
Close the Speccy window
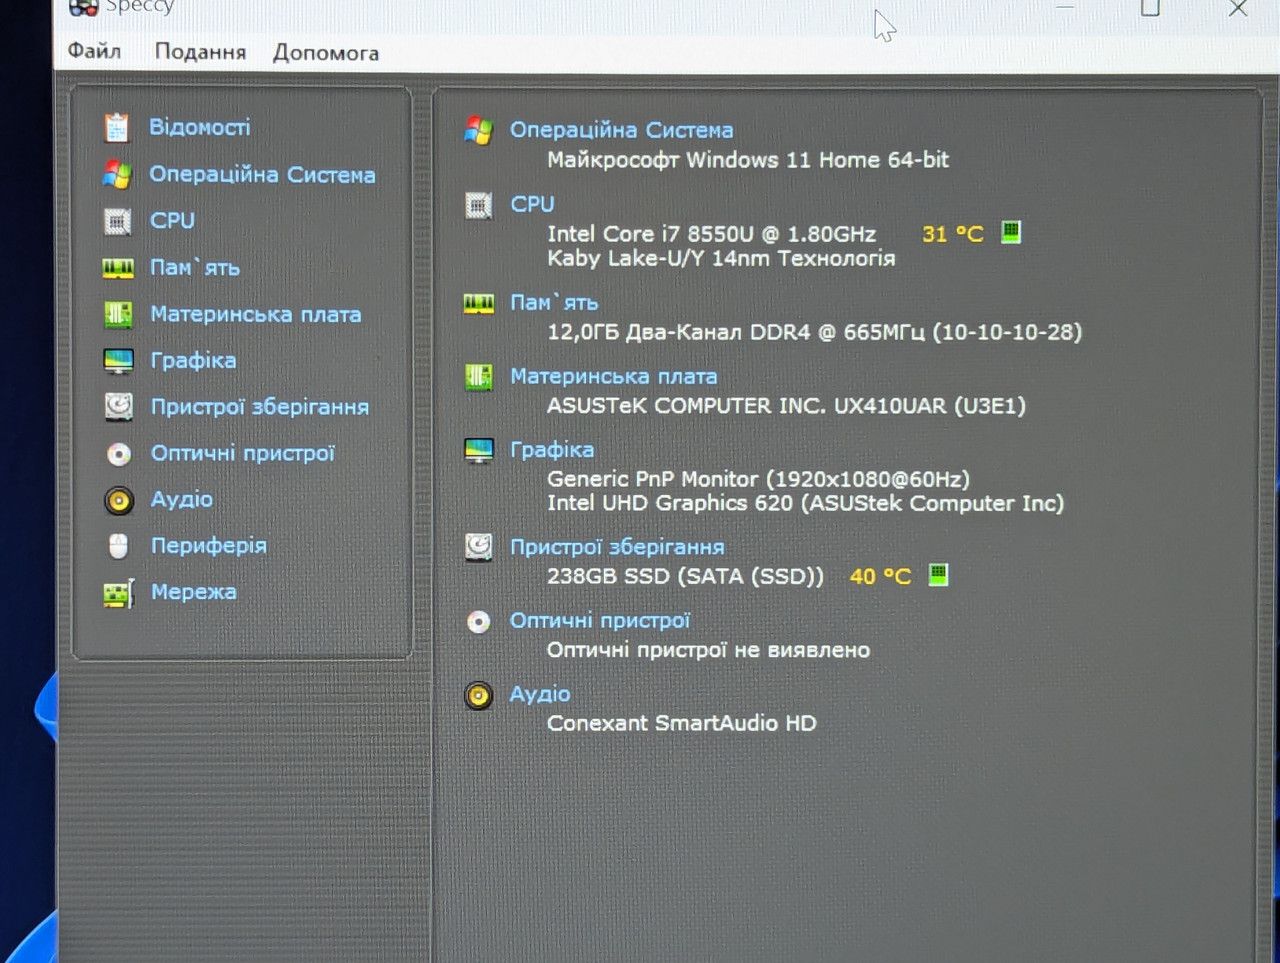point(1237,8)
